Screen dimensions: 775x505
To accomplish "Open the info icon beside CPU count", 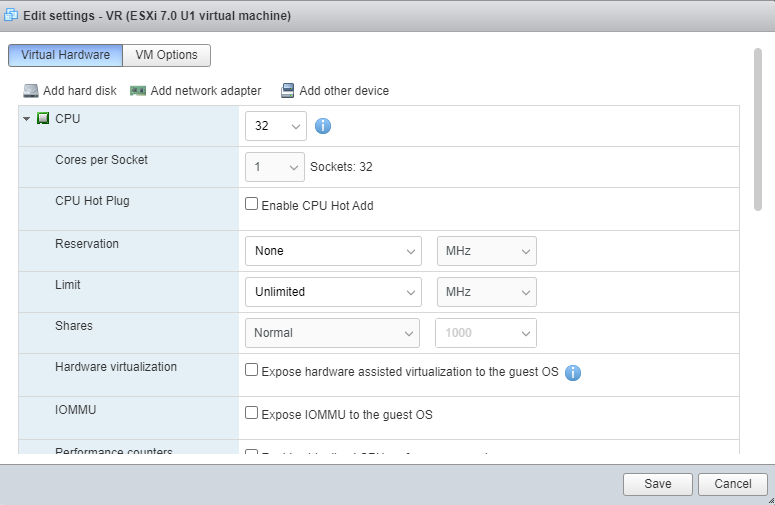I will tap(323, 126).
